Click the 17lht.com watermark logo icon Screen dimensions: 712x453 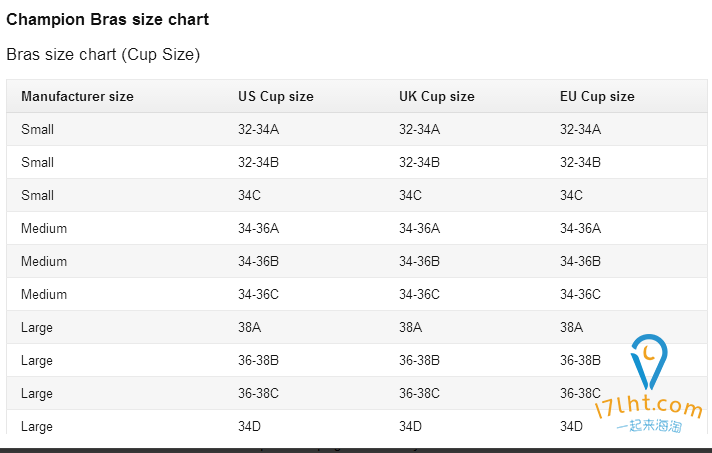649,361
